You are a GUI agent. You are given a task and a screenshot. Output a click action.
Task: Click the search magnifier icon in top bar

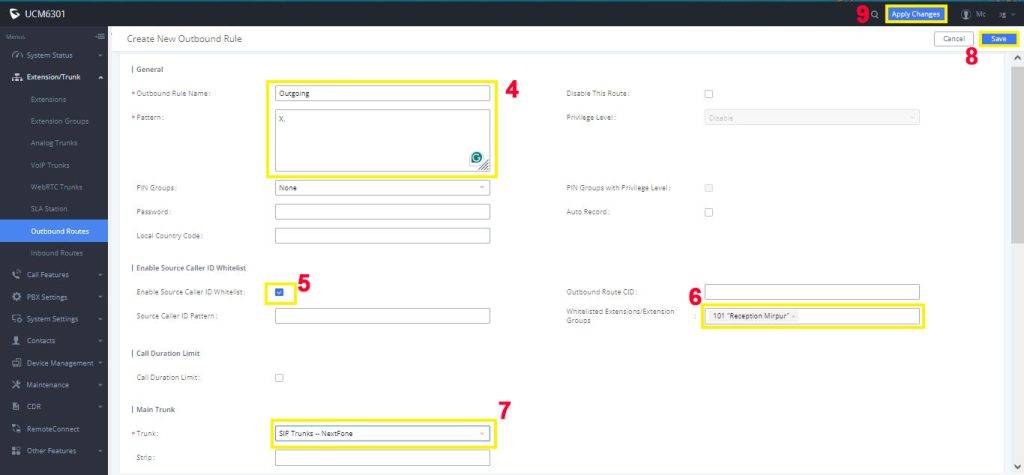pos(875,14)
